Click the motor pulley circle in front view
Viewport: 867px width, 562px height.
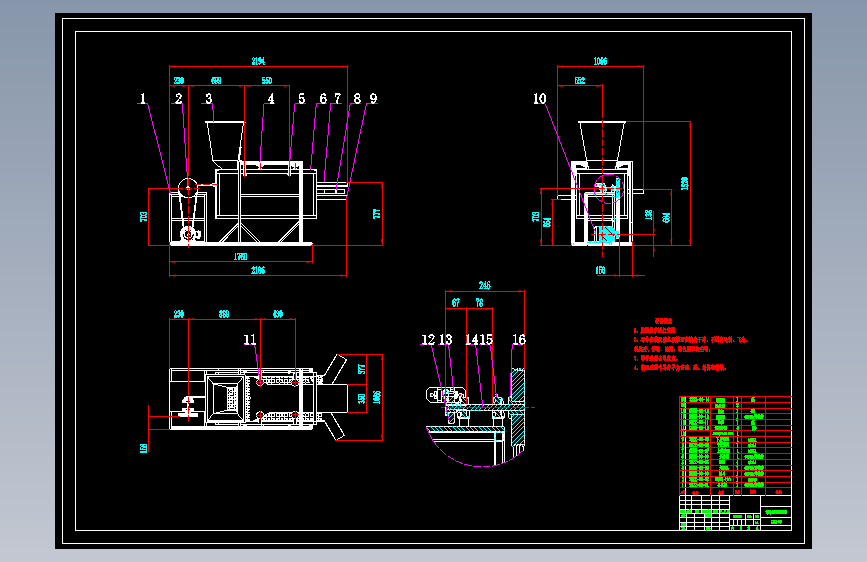pyautogui.click(x=188, y=188)
